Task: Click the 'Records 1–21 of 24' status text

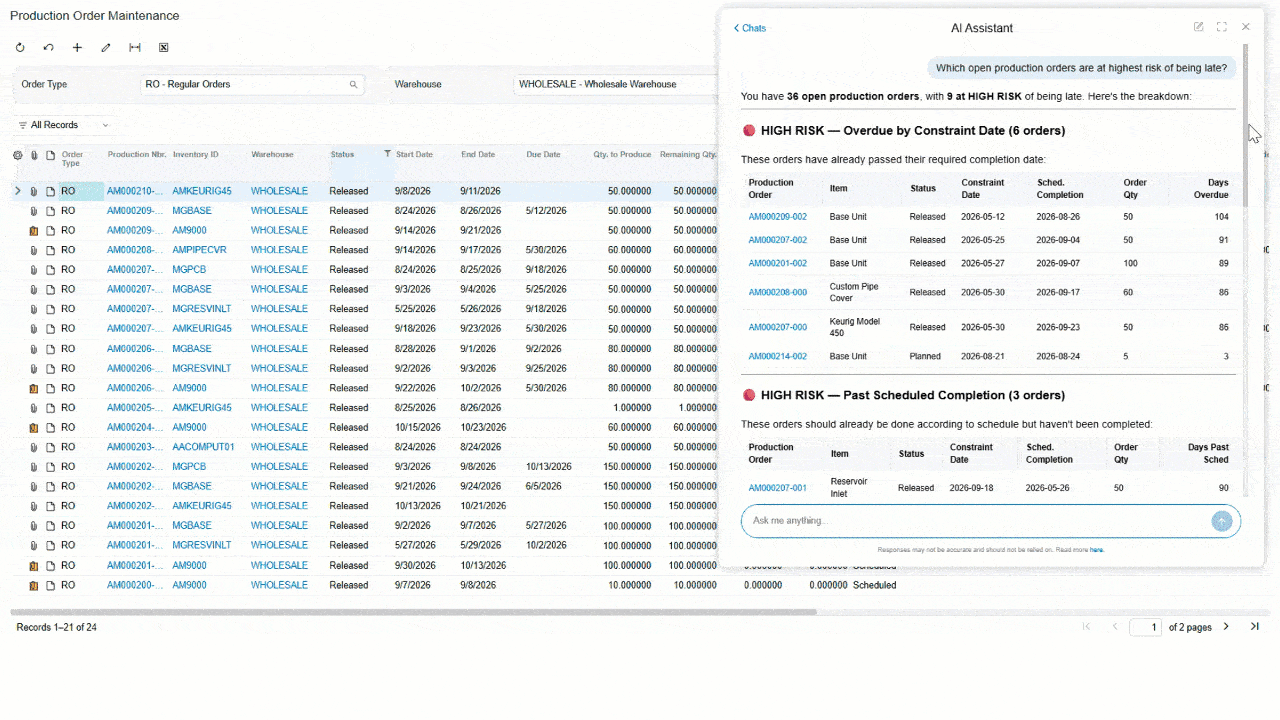Action: coord(57,627)
